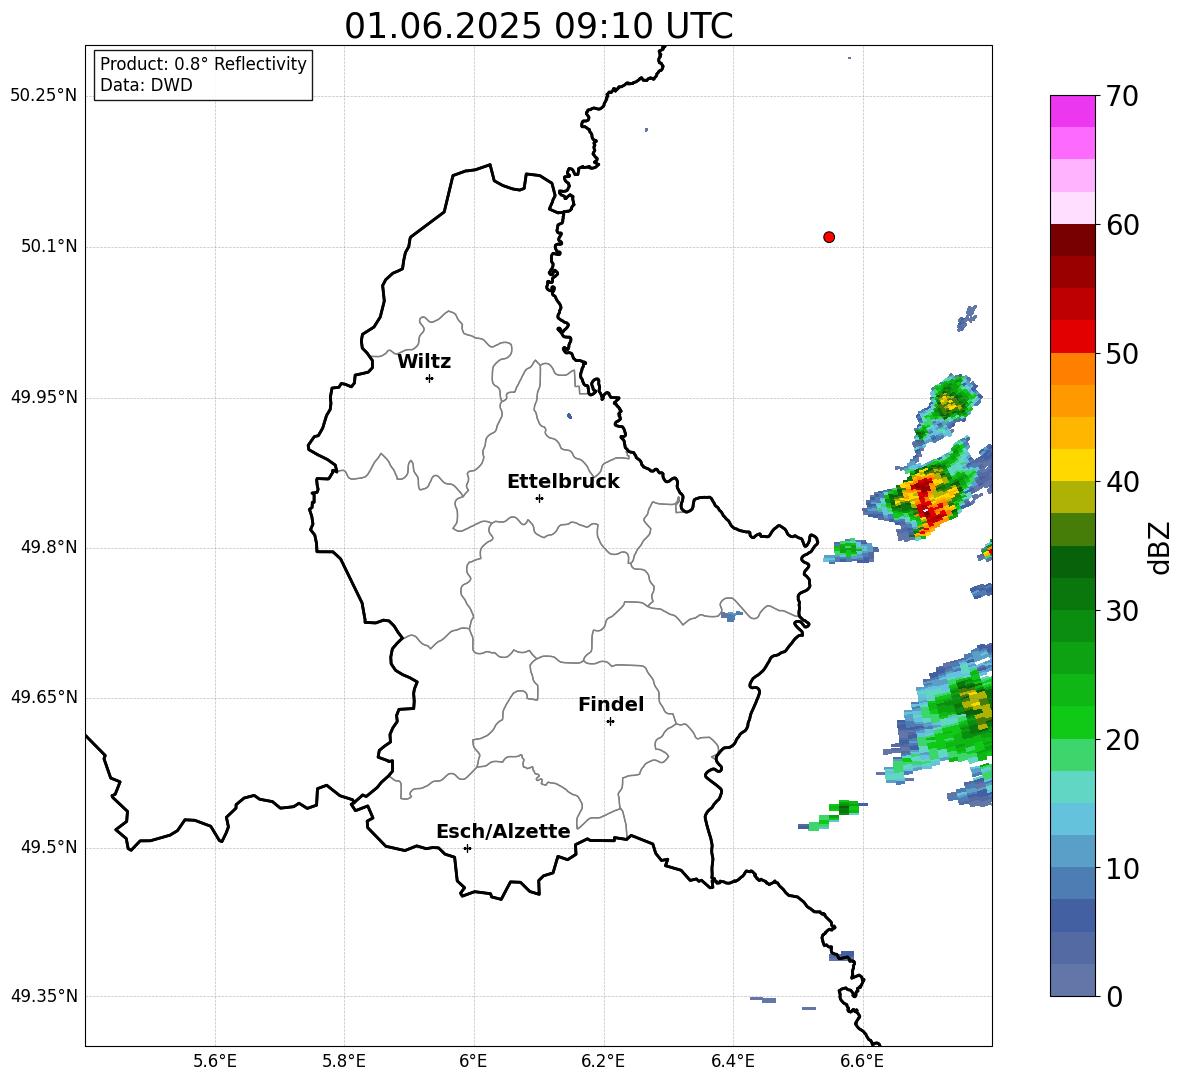Click the Wiltz city label
1184x1081 pixels.
424,362
